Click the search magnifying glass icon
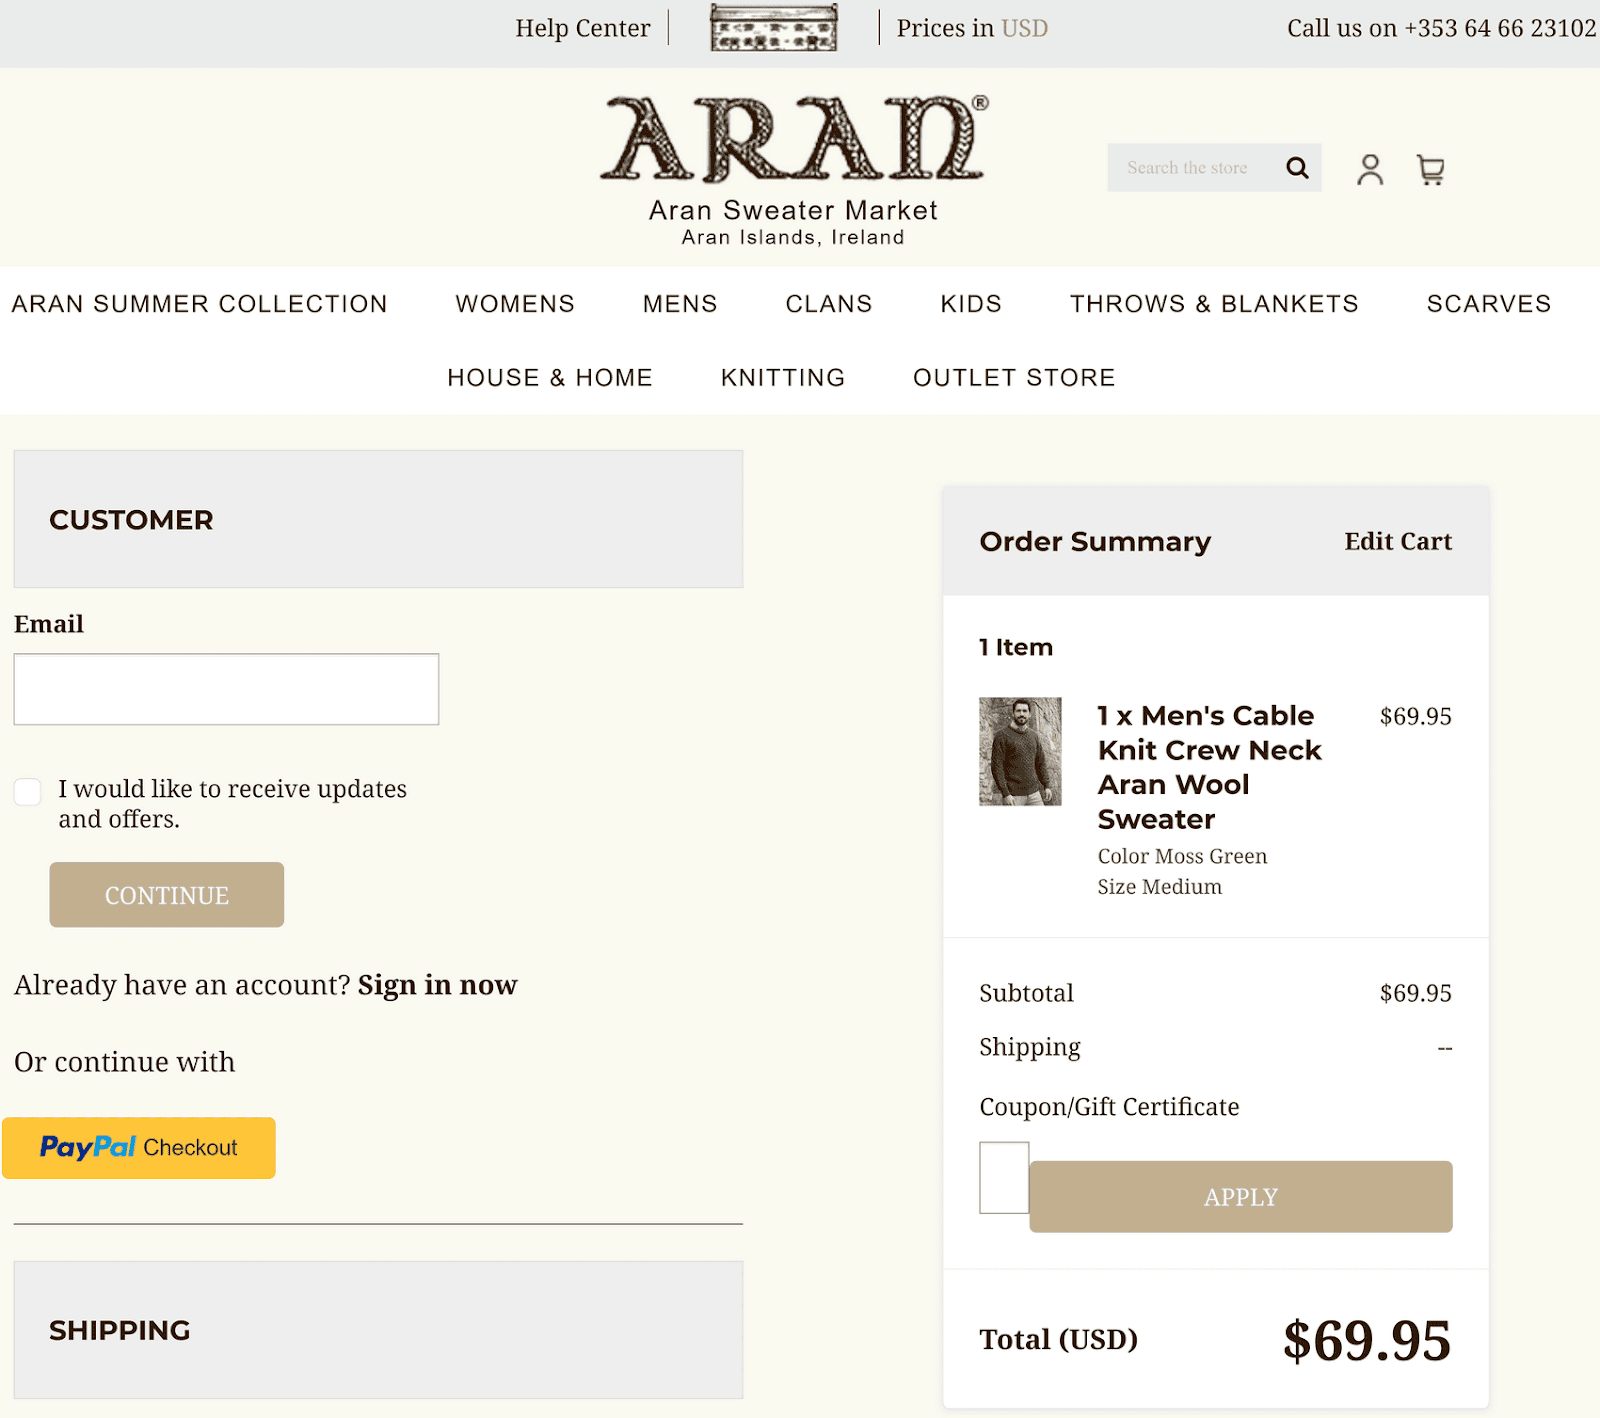The image size is (1600, 1418). pyautogui.click(x=1297, y=168)
